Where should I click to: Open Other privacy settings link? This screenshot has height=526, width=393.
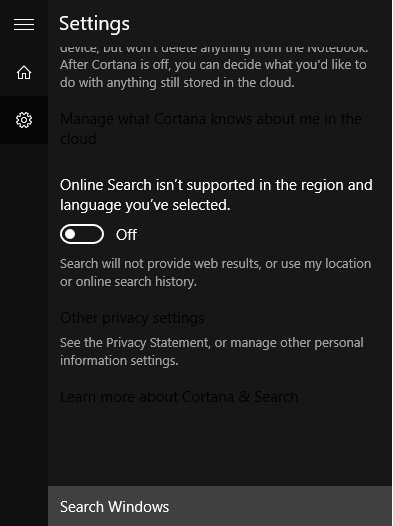132,318
